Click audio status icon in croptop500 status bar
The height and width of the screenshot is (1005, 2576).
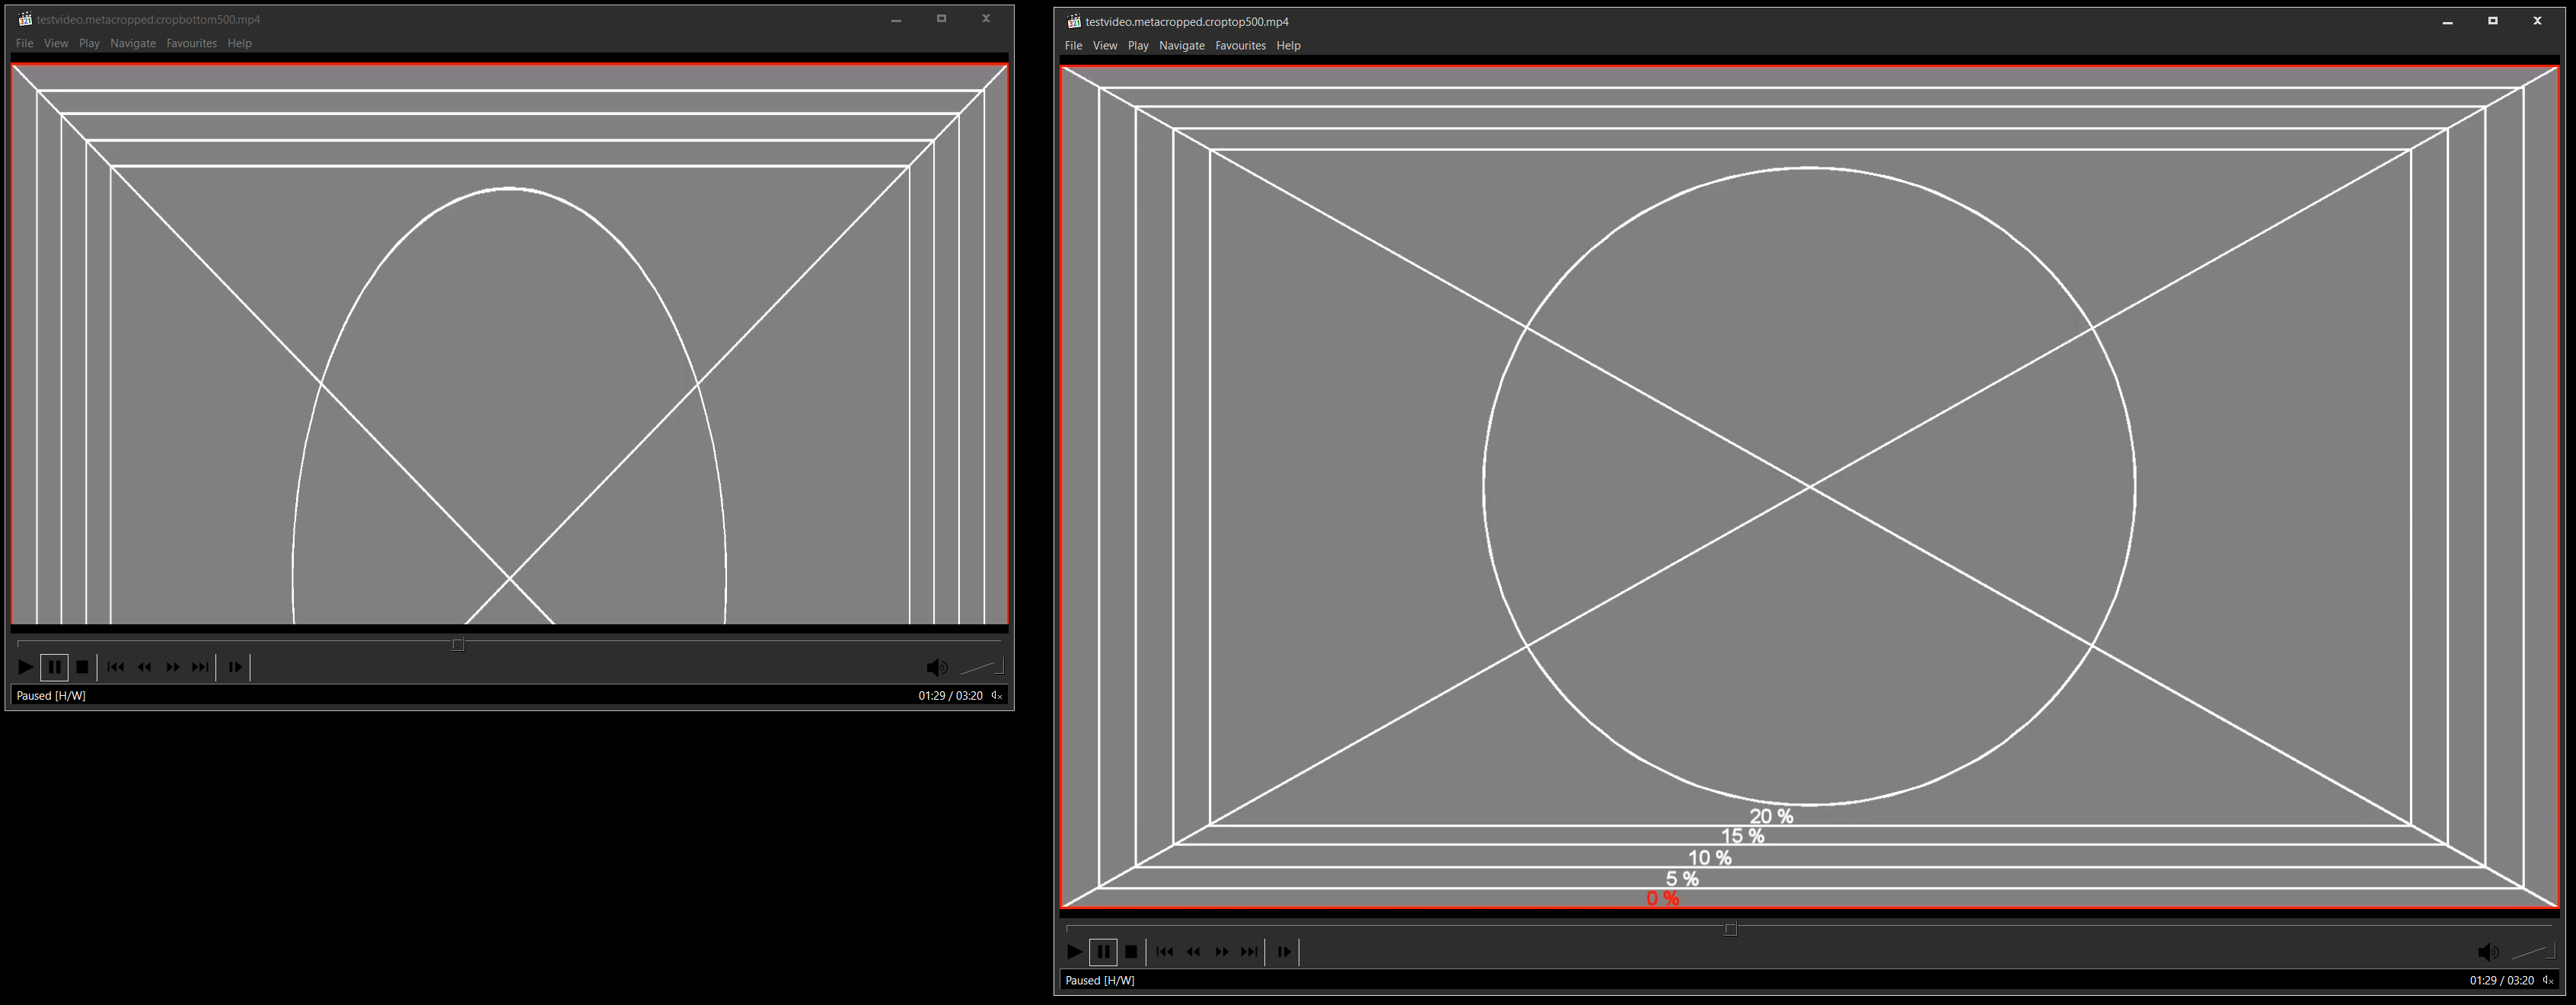(x=2548, y=980)
